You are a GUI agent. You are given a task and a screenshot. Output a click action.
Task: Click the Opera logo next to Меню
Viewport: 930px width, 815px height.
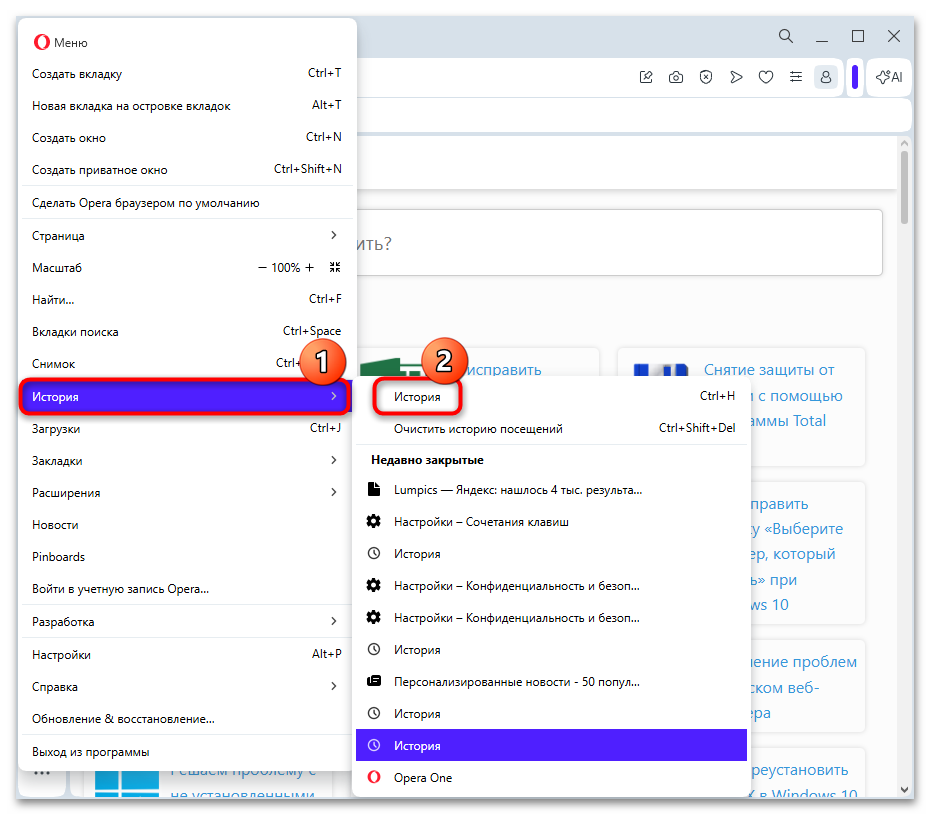(42, 42)
